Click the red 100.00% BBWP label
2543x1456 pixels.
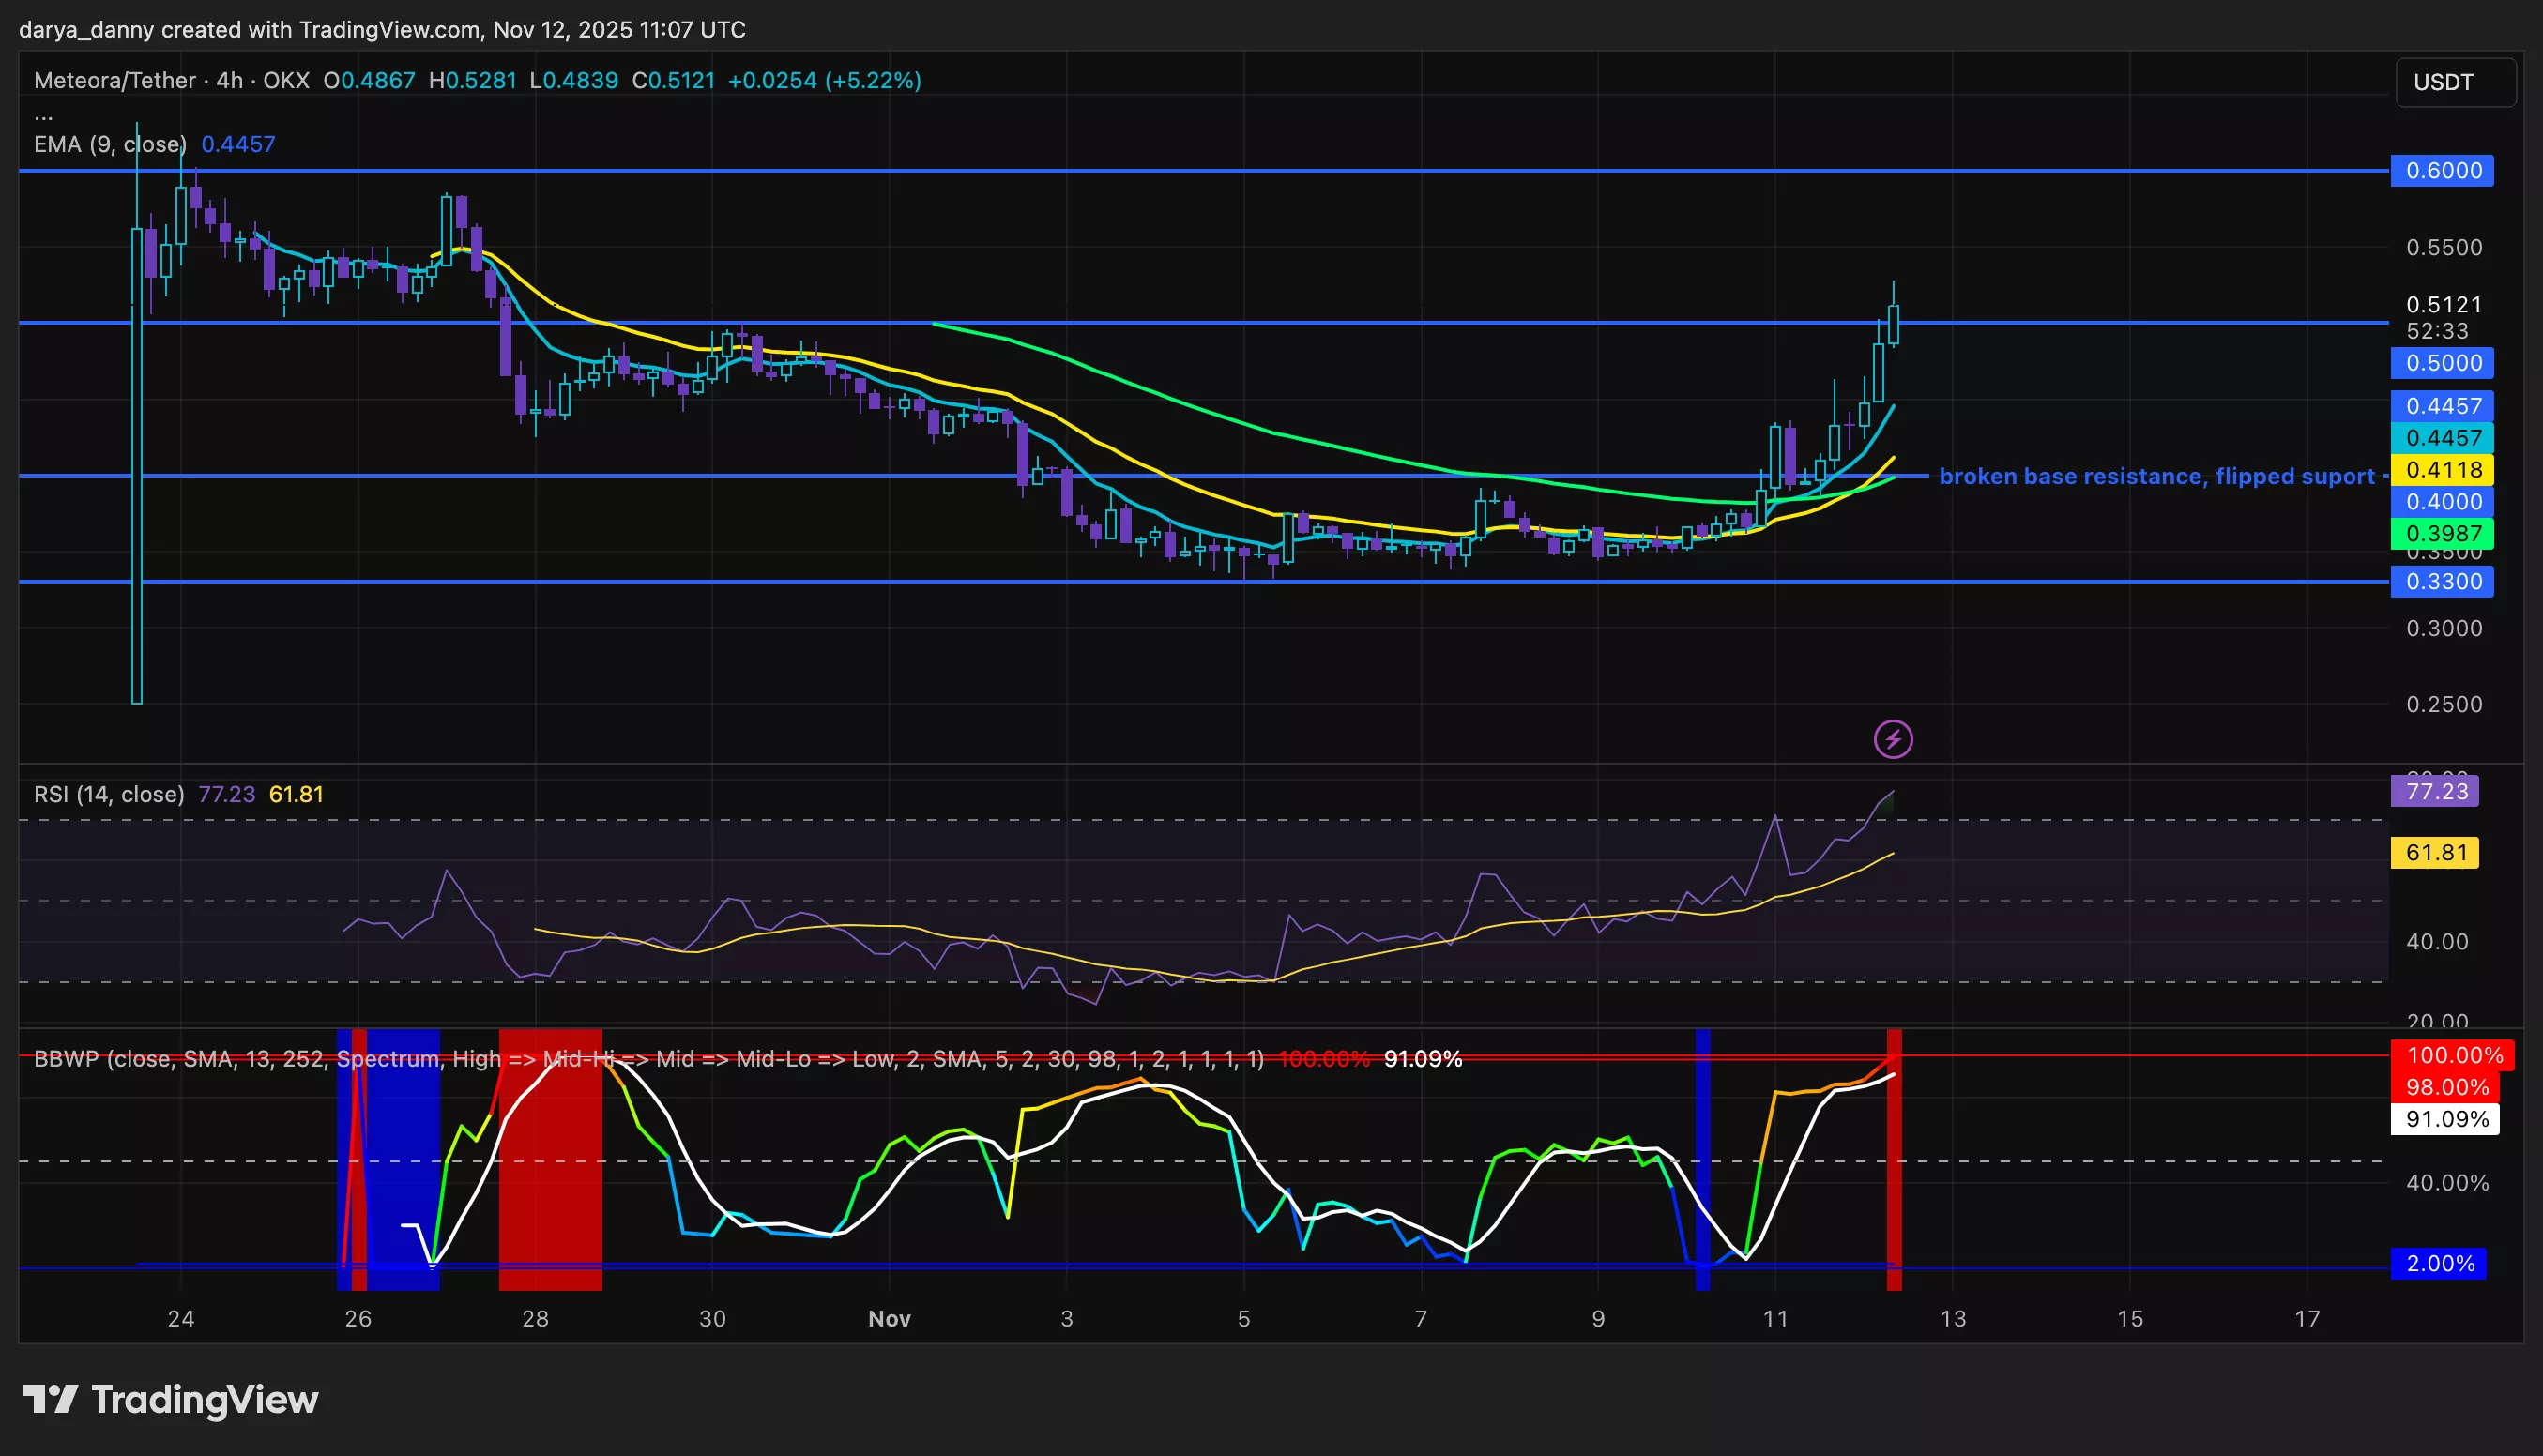(x=2452, y=1056)
